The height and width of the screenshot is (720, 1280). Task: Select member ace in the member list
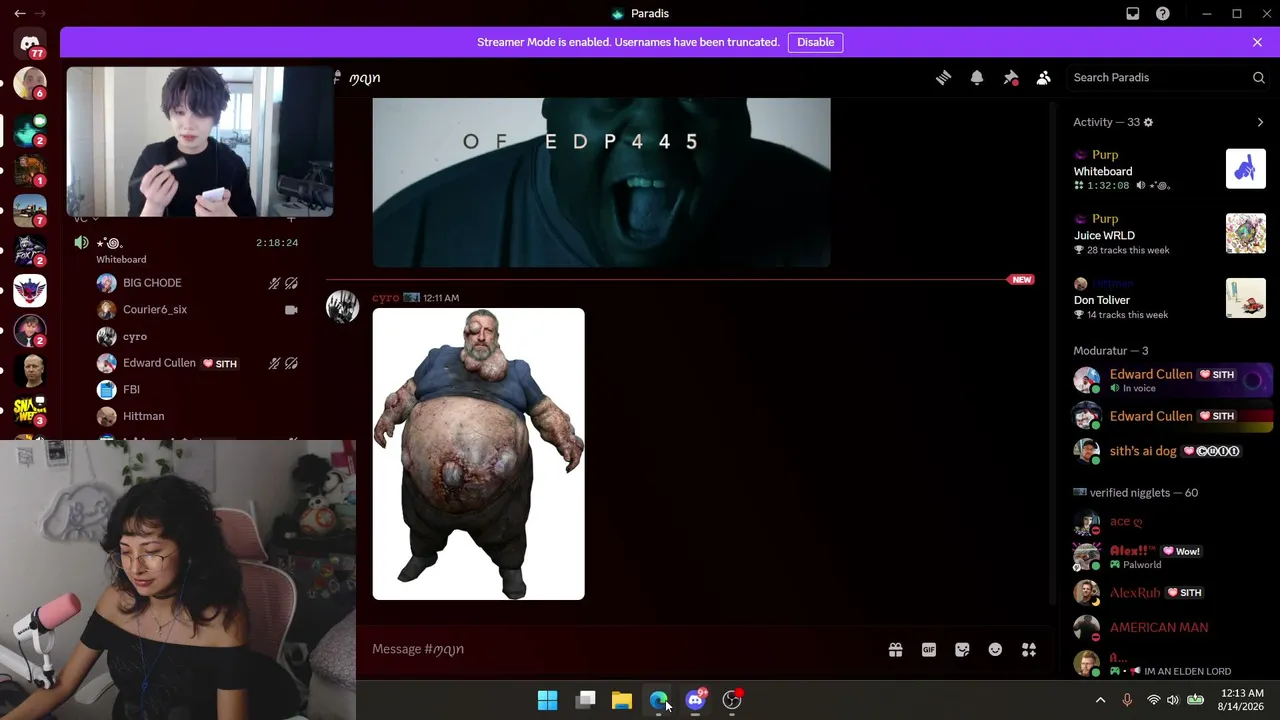[x=1169, y=521]
